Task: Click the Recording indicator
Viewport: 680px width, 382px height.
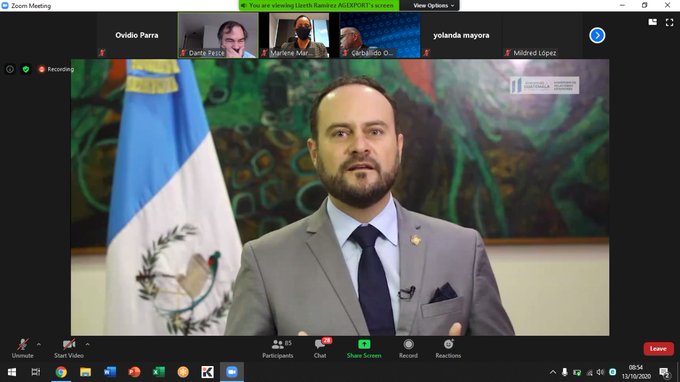Action: click(56, 69)
